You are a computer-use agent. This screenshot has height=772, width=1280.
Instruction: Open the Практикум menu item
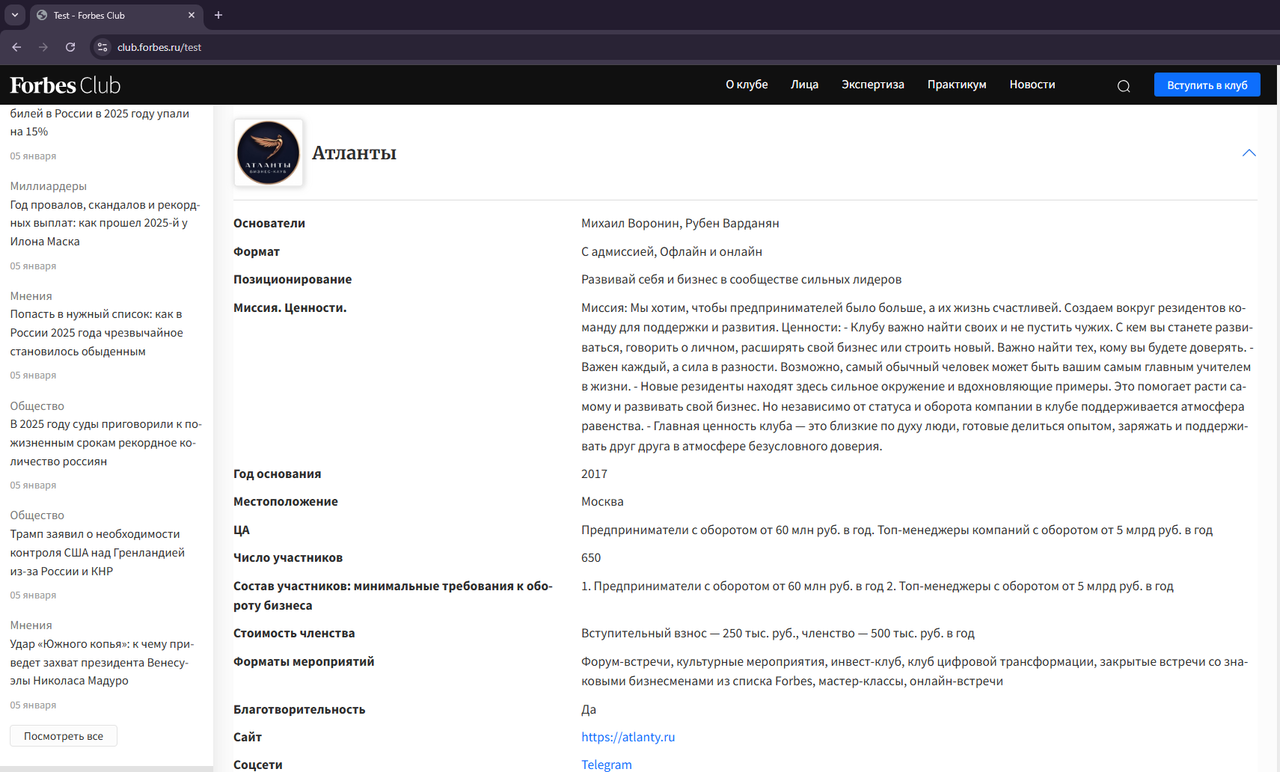pyautogui.click(x=957, y=85)
